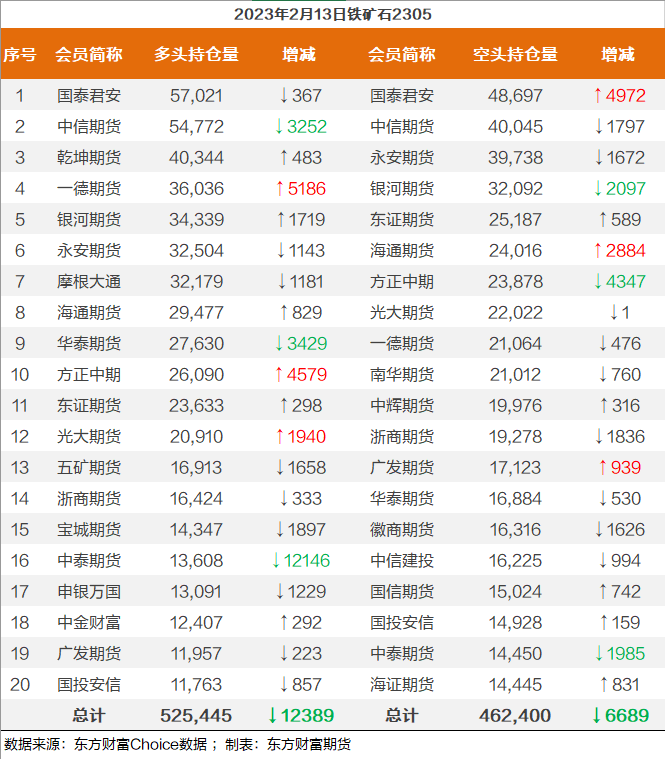Click the table title 2023年2月13日铁矿石2305

332,14
